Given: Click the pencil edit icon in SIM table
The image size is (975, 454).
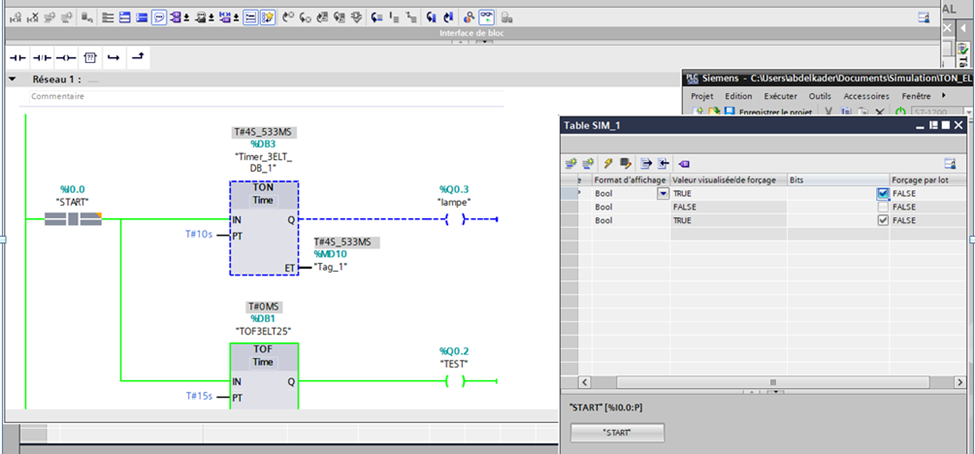Looking at the screenshot, I should (626, 164).
